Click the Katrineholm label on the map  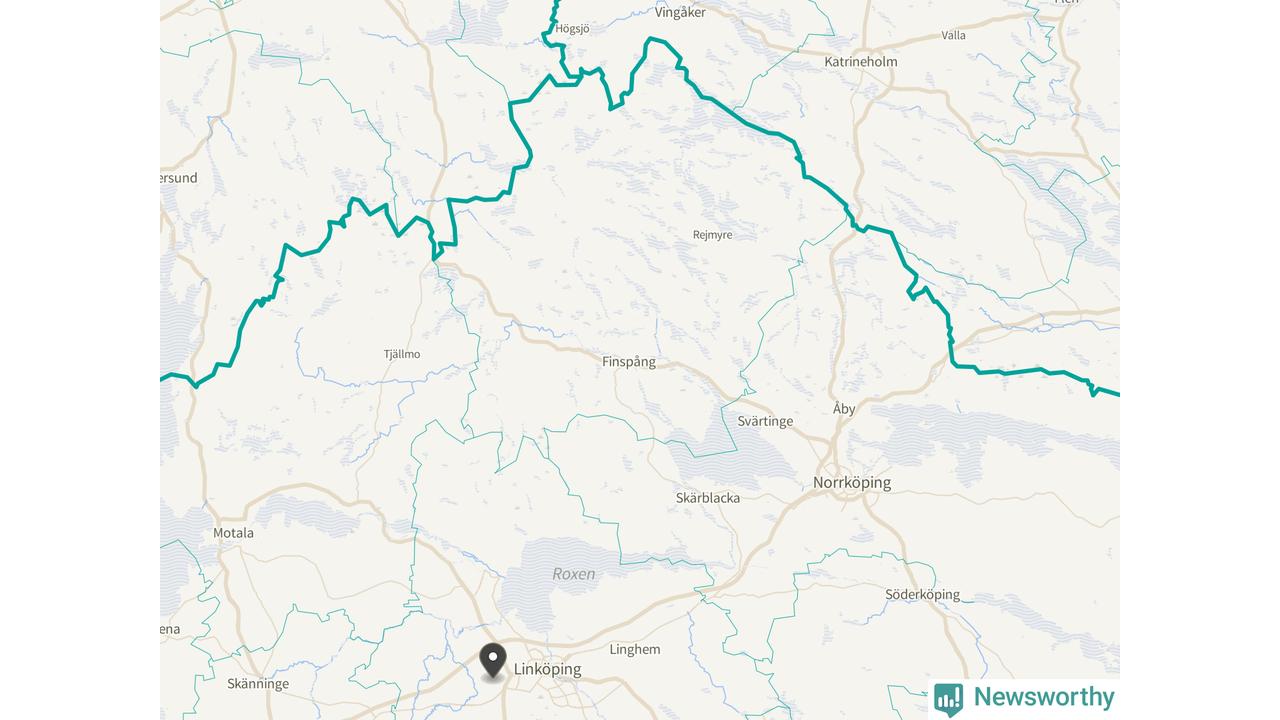click(861, 62)
